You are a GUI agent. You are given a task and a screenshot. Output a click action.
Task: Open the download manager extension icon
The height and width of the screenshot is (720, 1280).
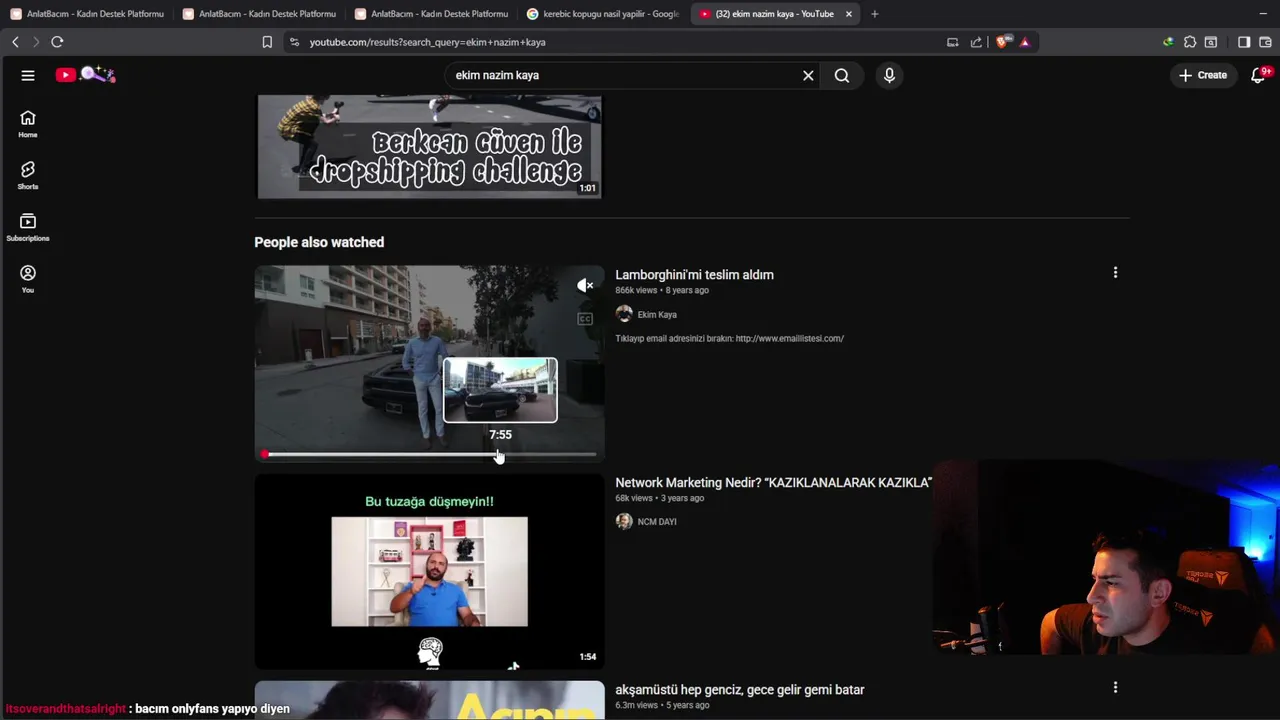1168,42
